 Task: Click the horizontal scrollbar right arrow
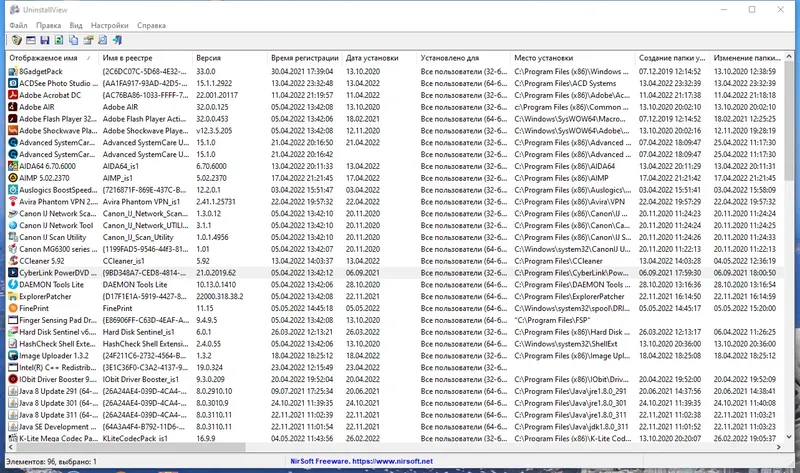pos(779,447)
